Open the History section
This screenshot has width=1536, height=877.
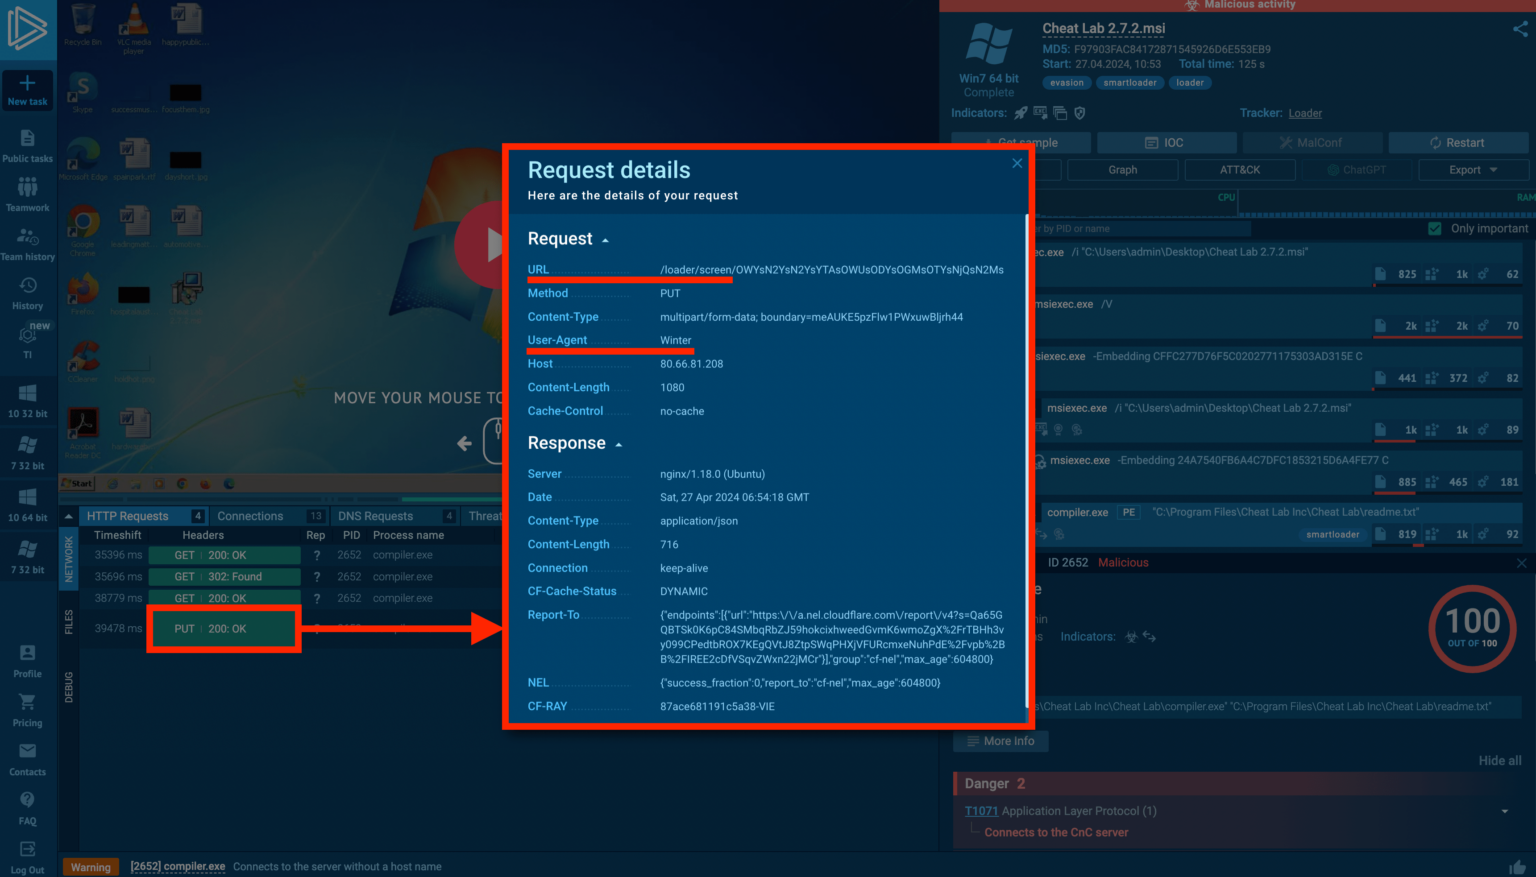[x=28, y=294]
